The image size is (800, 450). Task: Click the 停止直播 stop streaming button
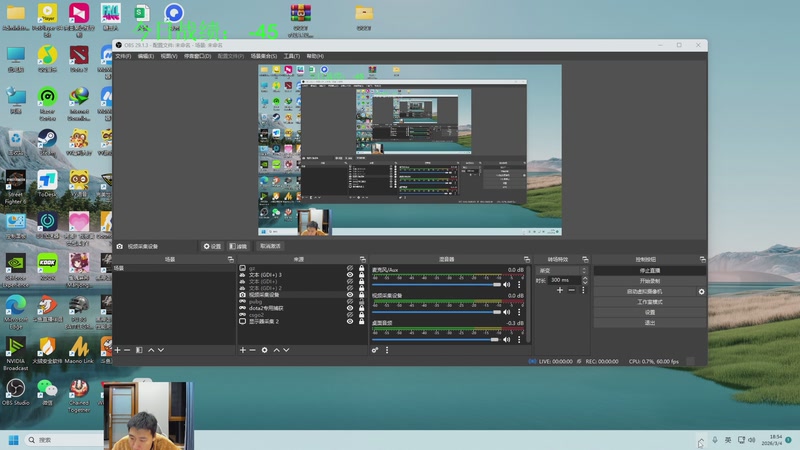coord(650,271)
